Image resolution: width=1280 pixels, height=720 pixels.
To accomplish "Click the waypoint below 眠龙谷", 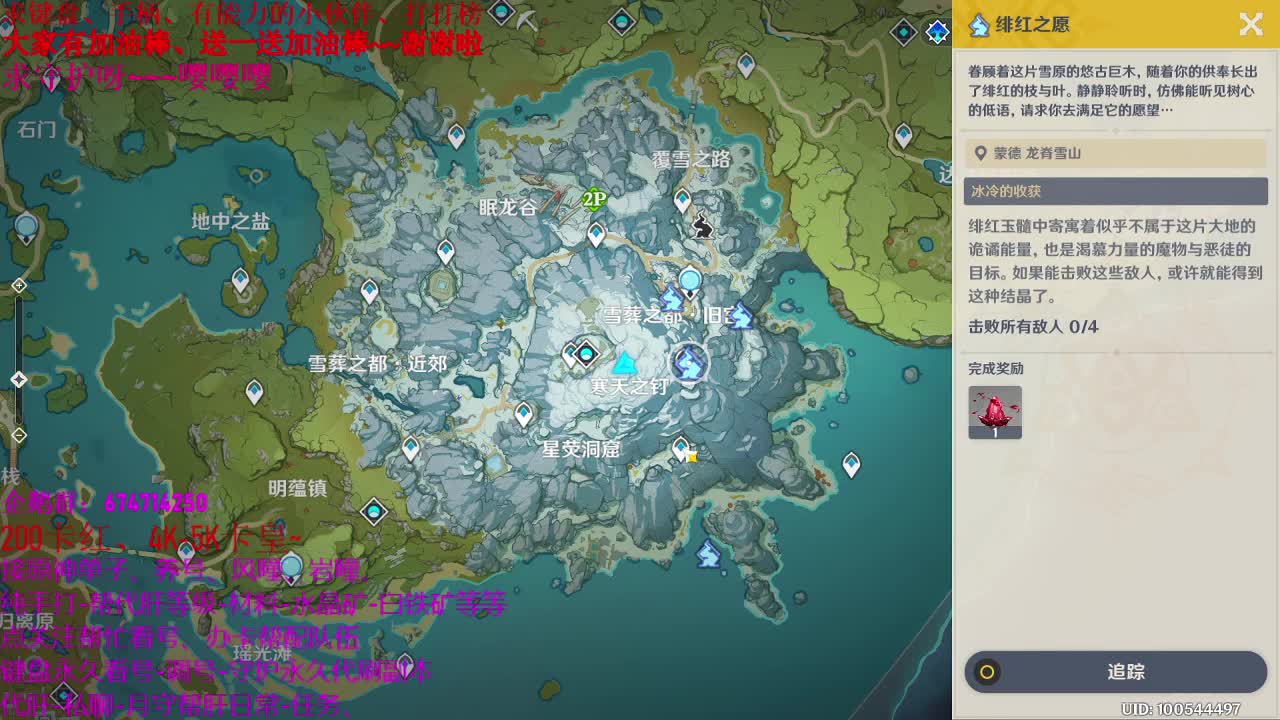I will click(x=596, y=235).
